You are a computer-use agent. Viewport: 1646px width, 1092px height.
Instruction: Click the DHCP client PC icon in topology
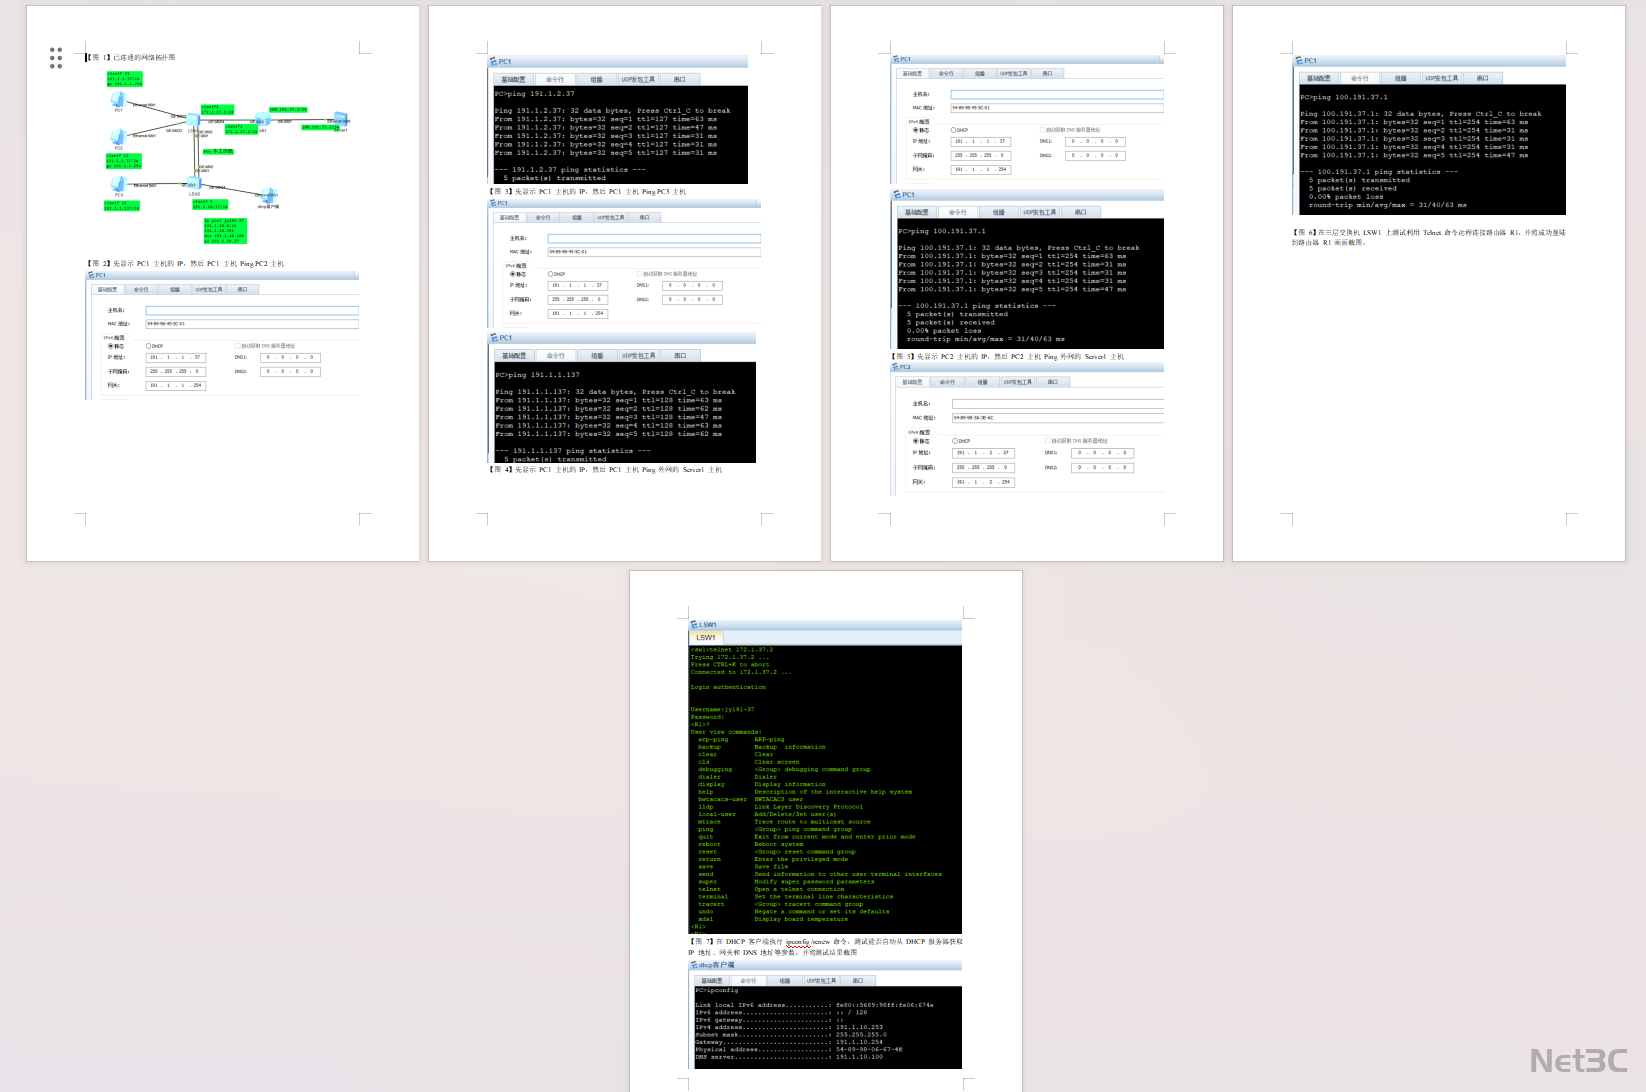click(x=267, y=196)
